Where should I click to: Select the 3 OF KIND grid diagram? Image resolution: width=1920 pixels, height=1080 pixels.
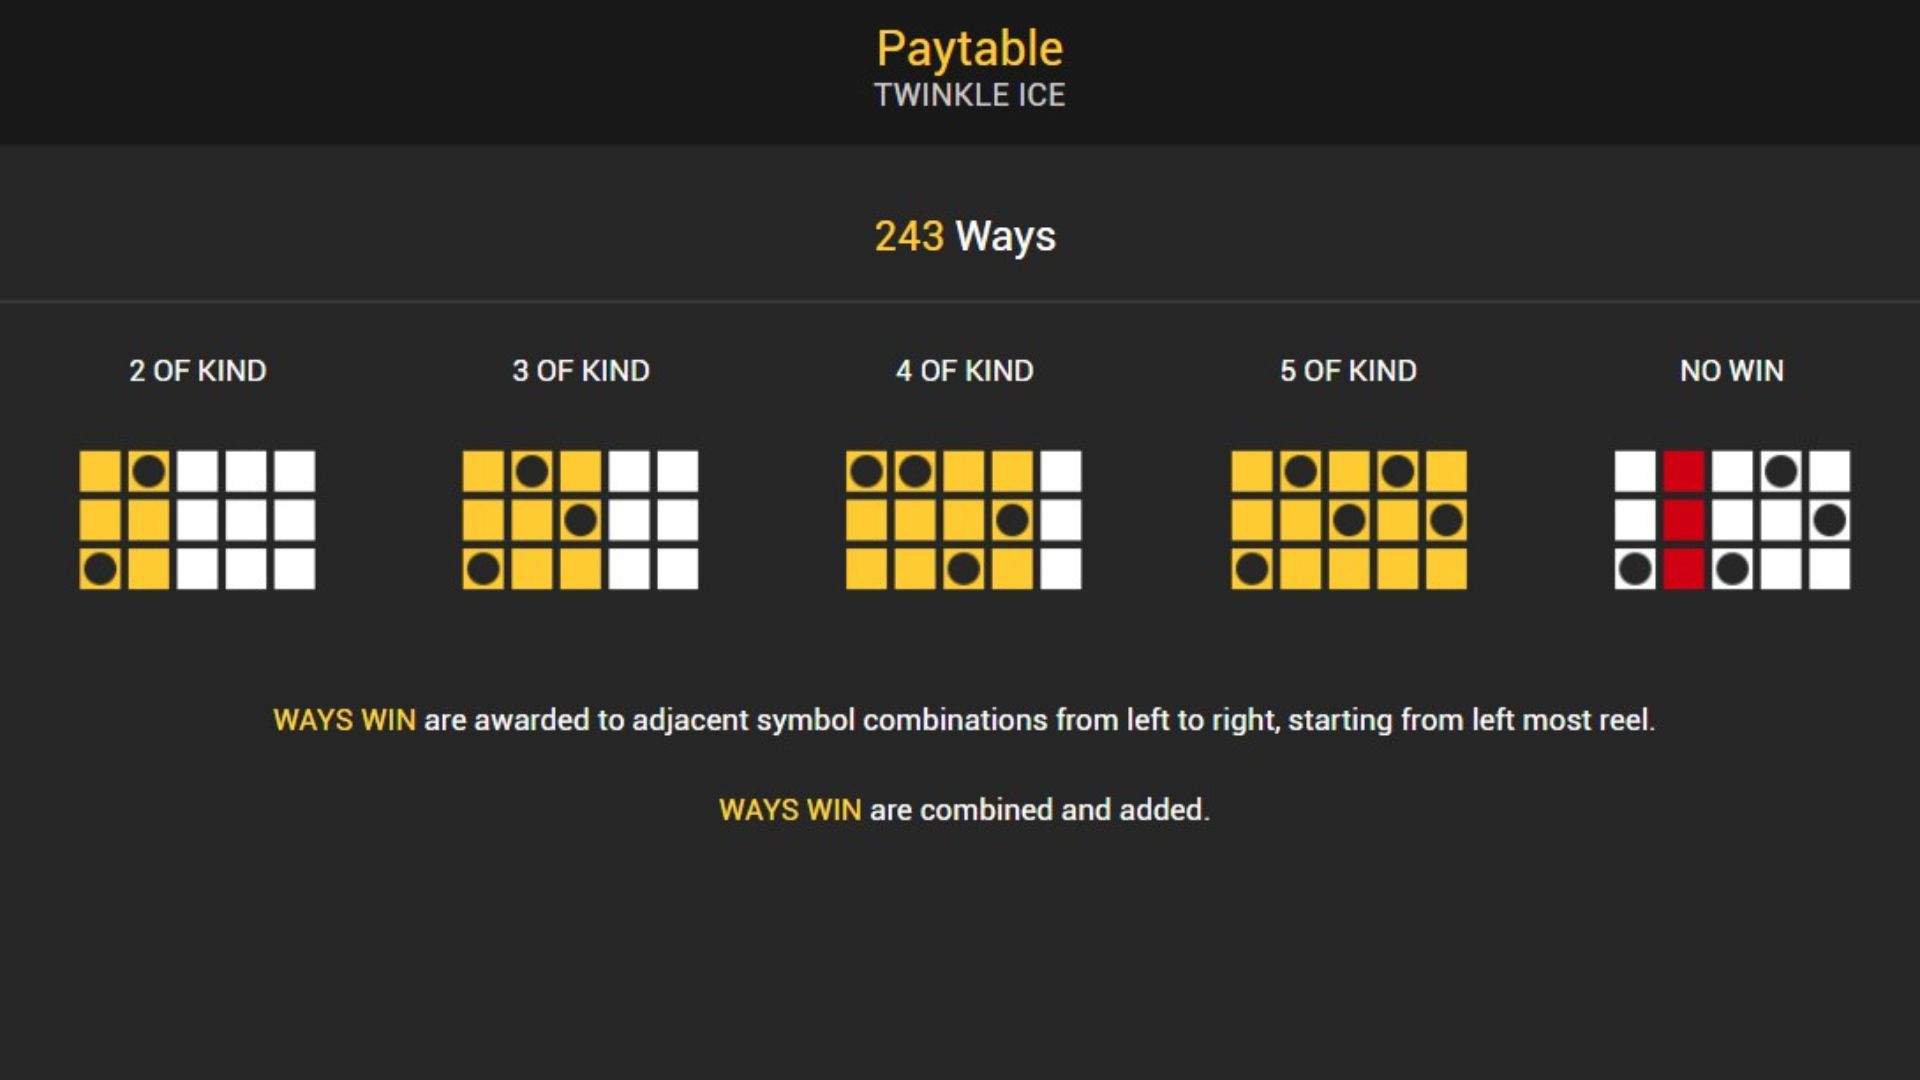580,520
